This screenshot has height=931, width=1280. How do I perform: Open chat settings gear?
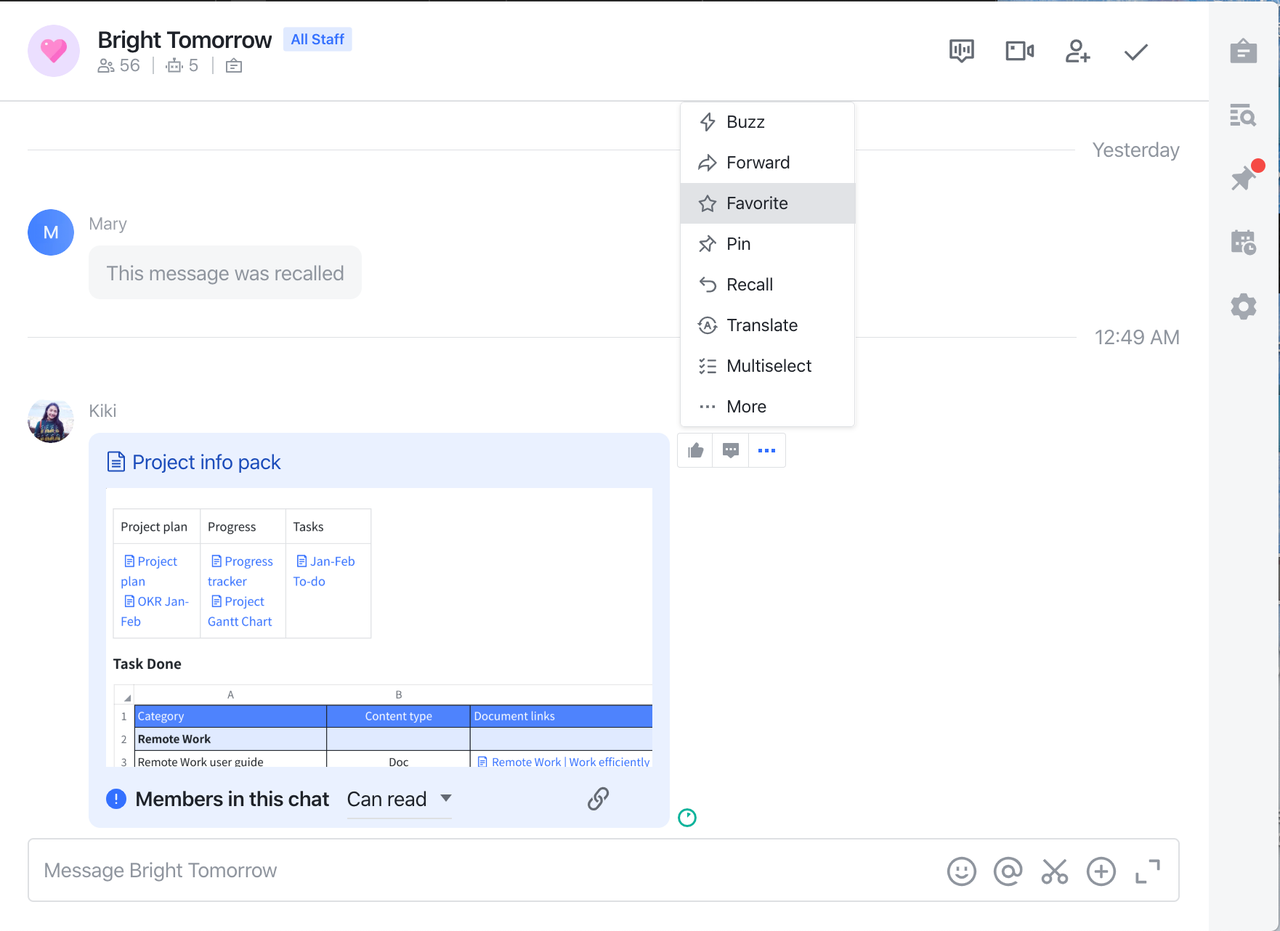click(x=1243, y=306)
